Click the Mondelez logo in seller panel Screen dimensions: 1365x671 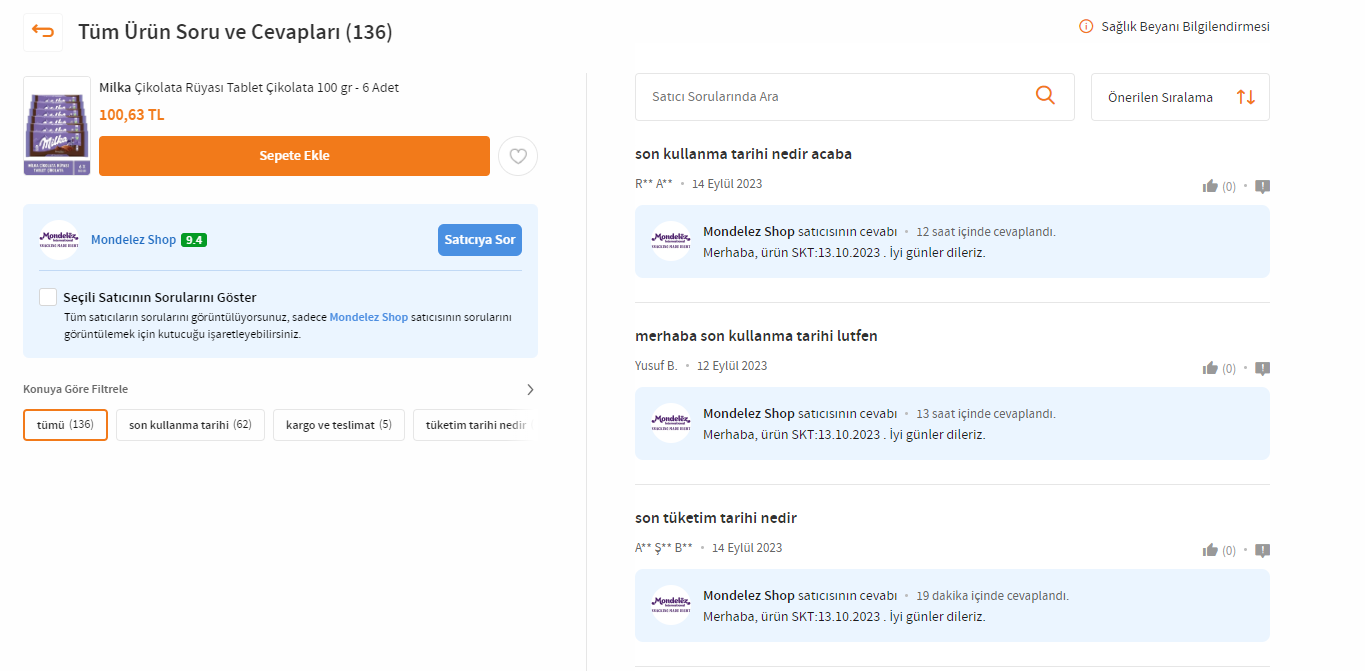[59, 240]
